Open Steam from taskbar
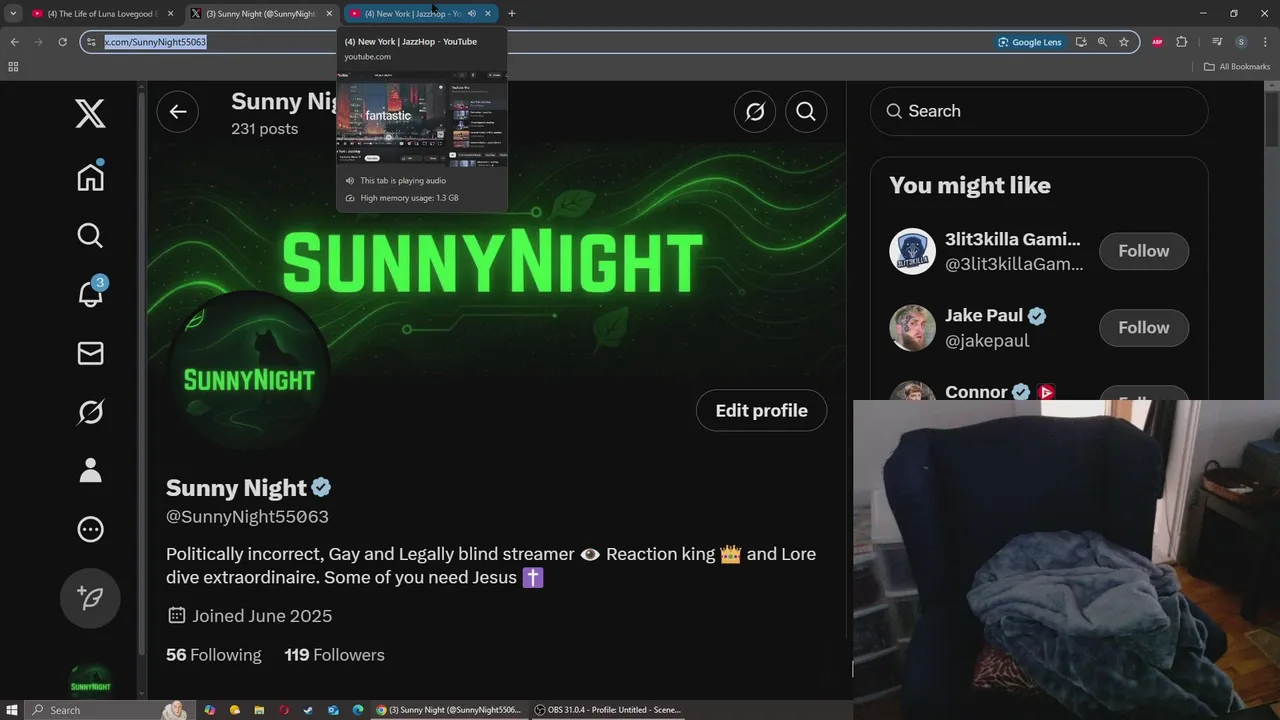 pyautogui.click(x=308, y=710)
